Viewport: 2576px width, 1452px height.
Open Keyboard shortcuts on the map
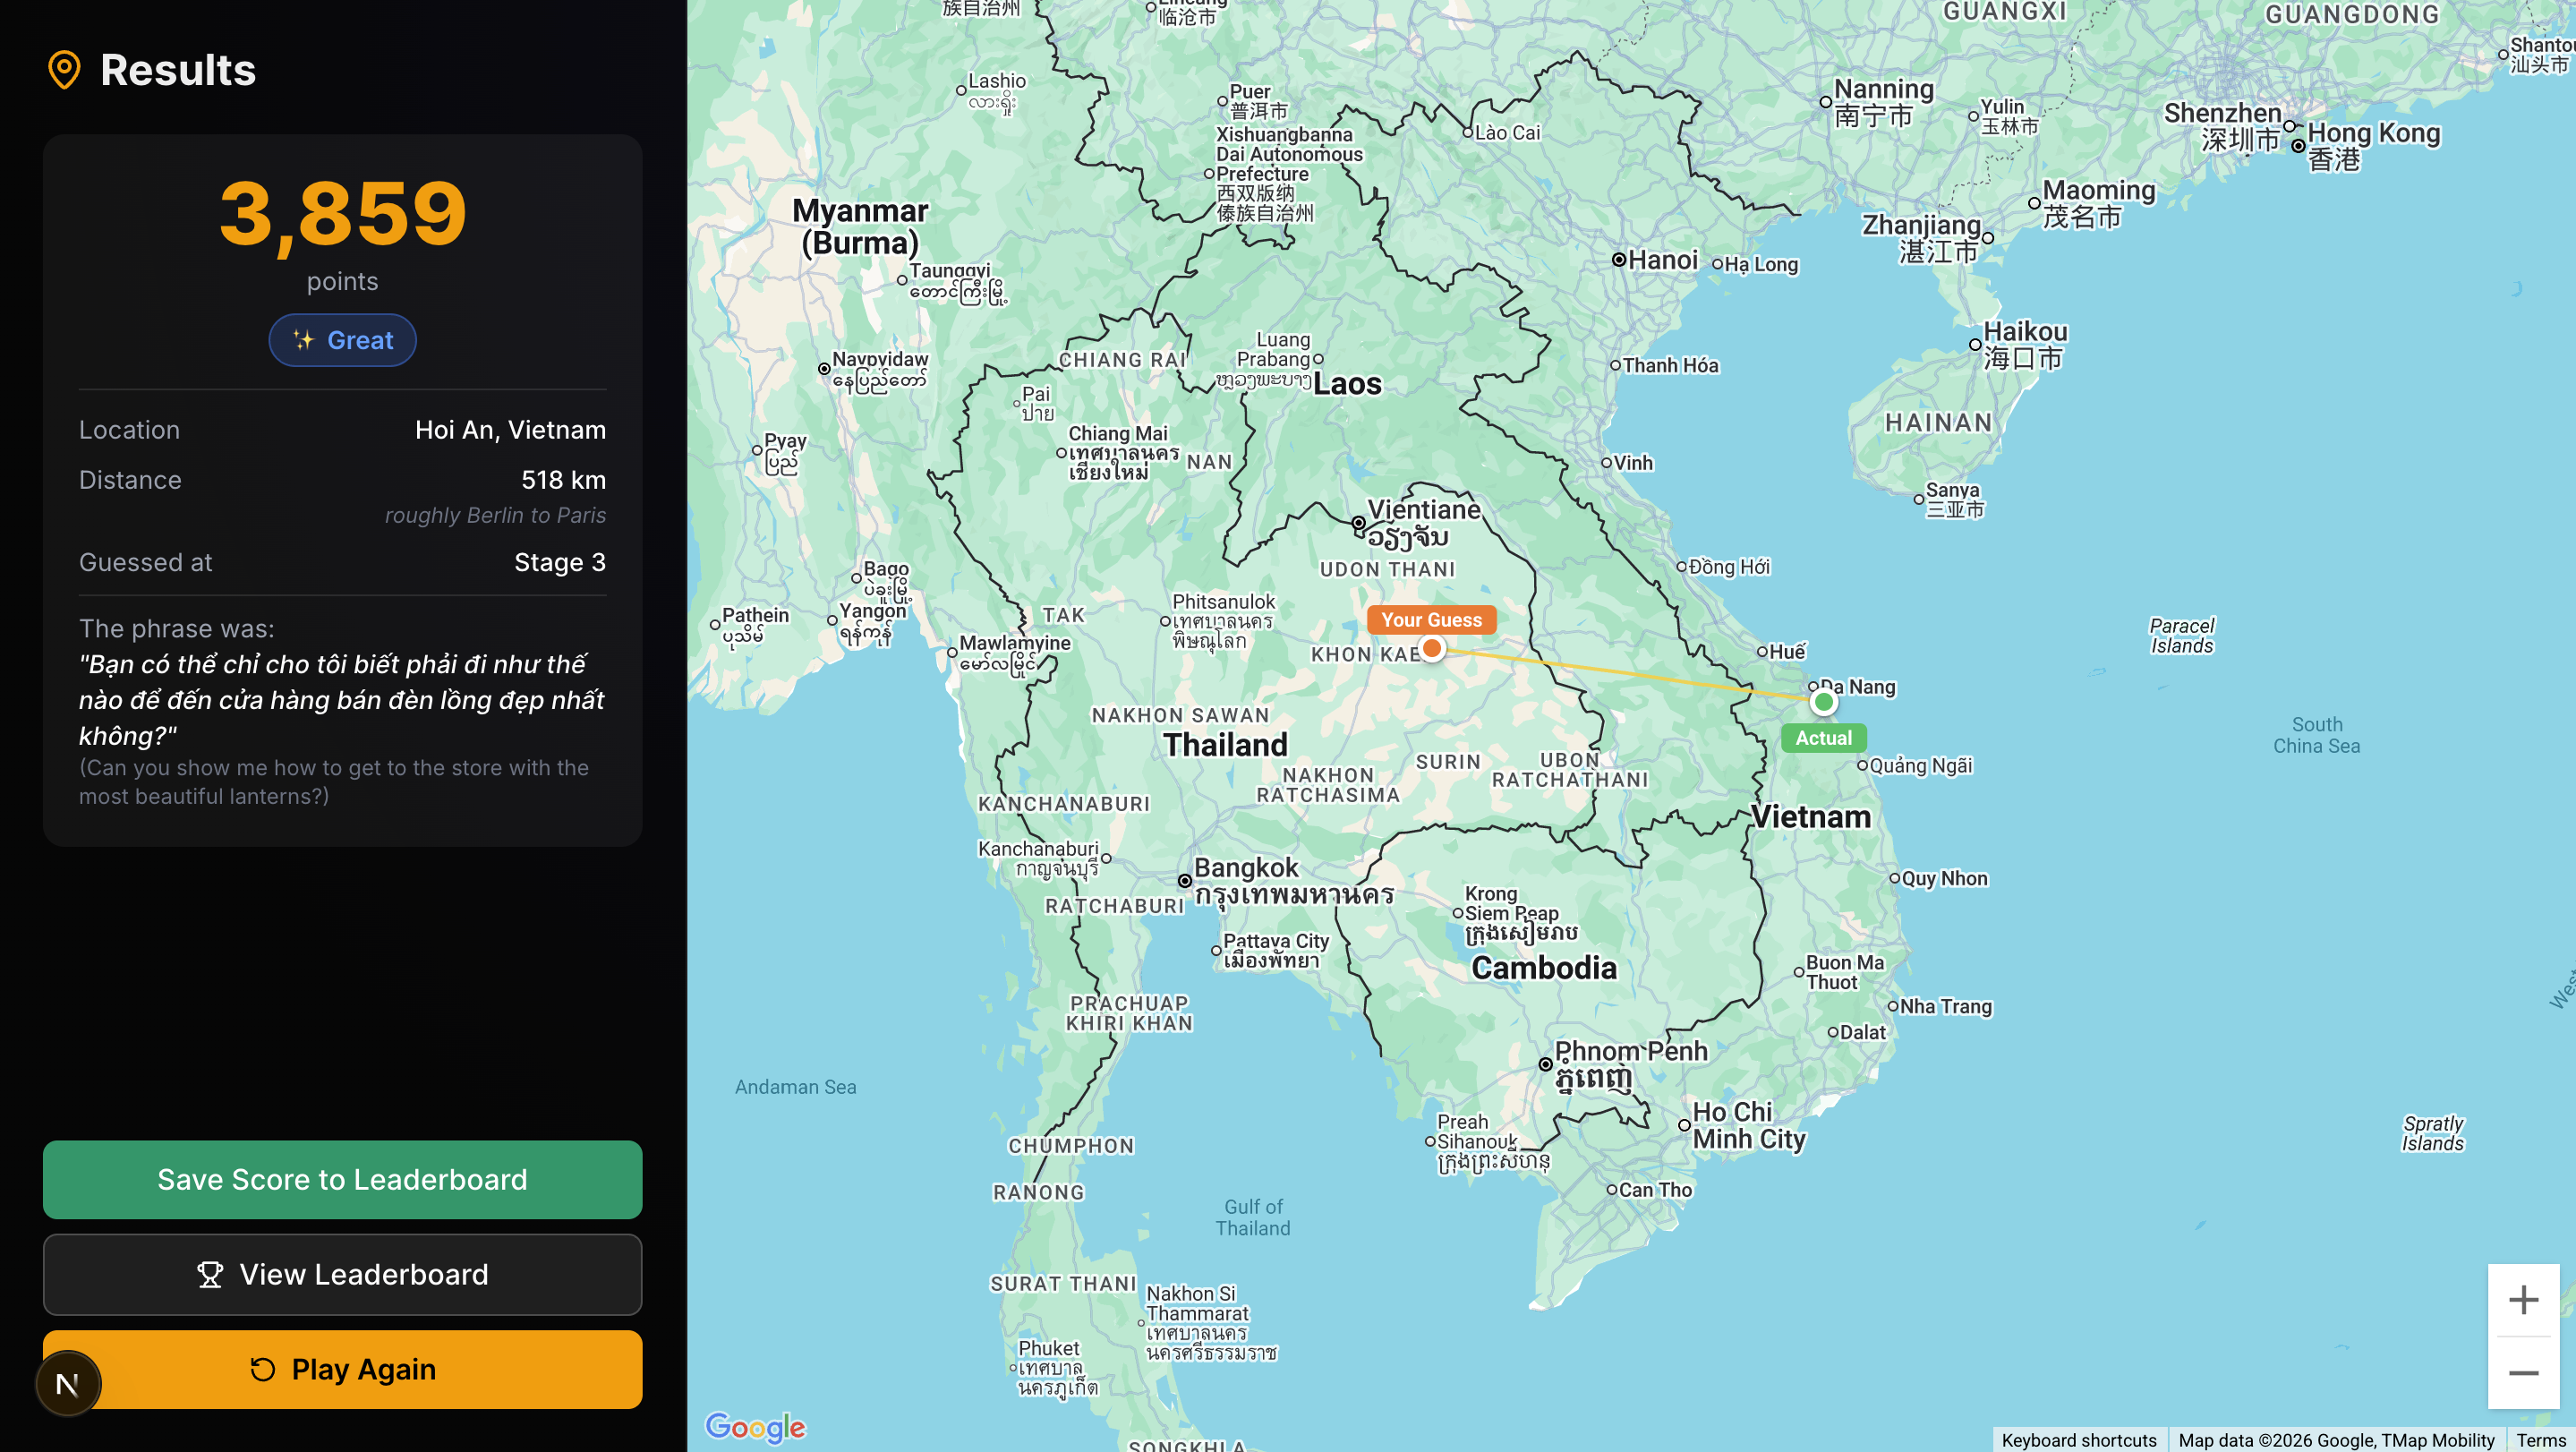coord(2078,1440)
